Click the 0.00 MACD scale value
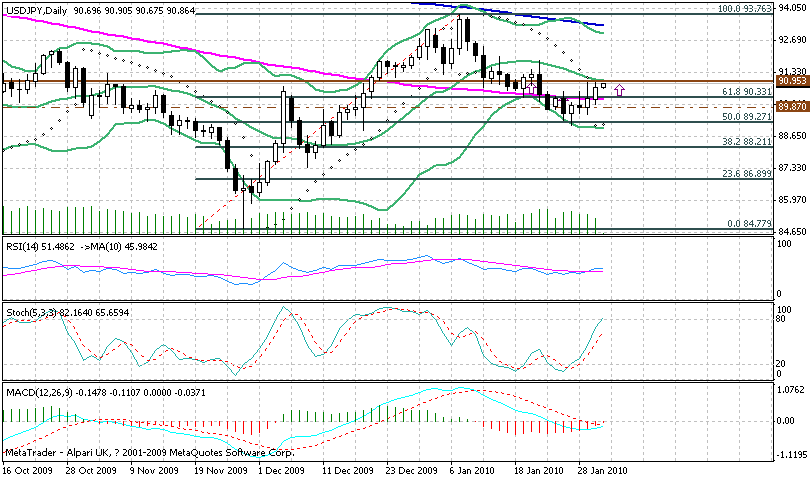This screenshot has height=478, width=811. coord(786,421)
